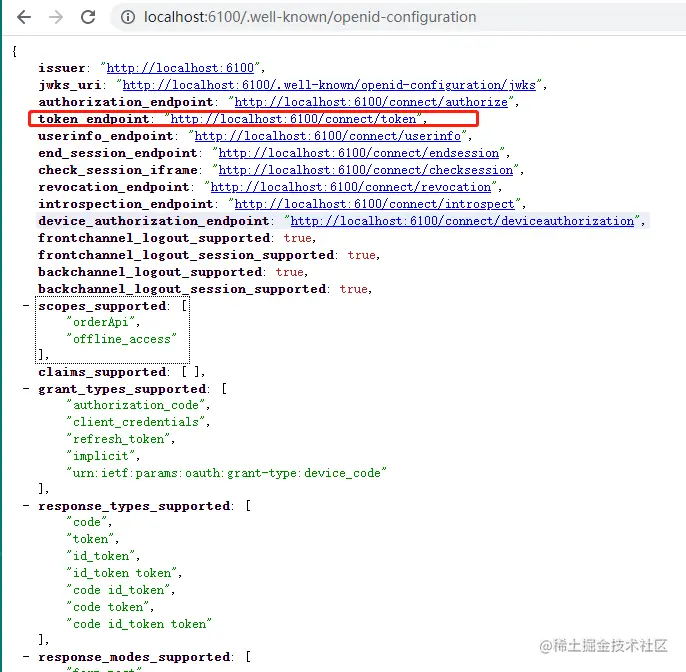Click the response_modes_supported key name
Screen dimensions: 686x672
[134, 658]
